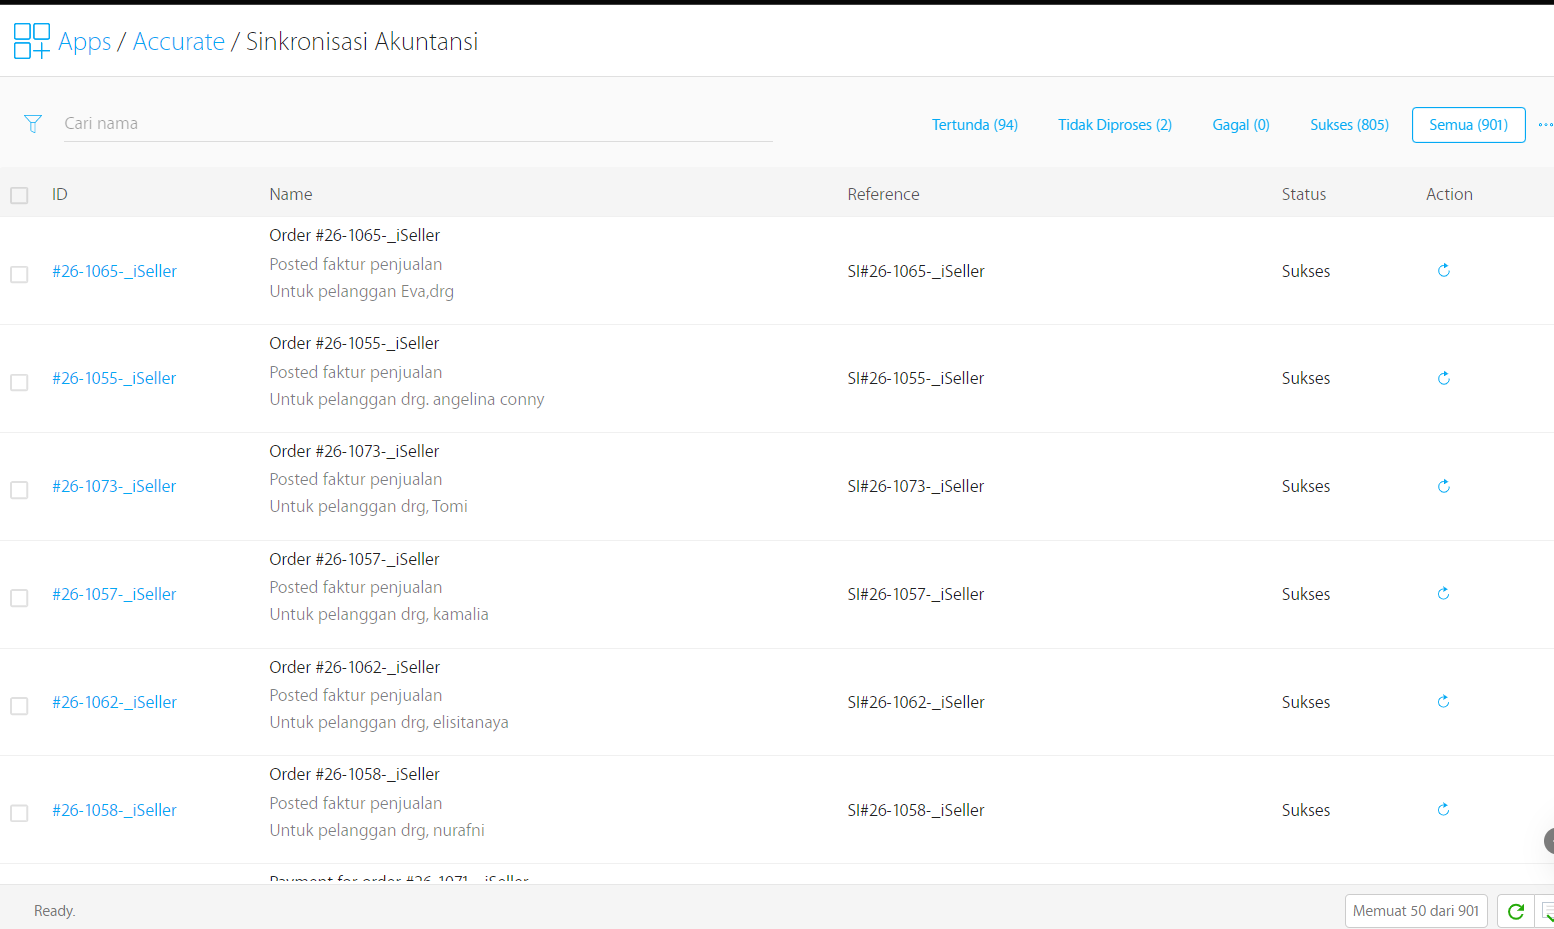Resync order #26-1062-_iSeller using action icon
This screenshot has width=1554, height=929.
point(1443,702)
